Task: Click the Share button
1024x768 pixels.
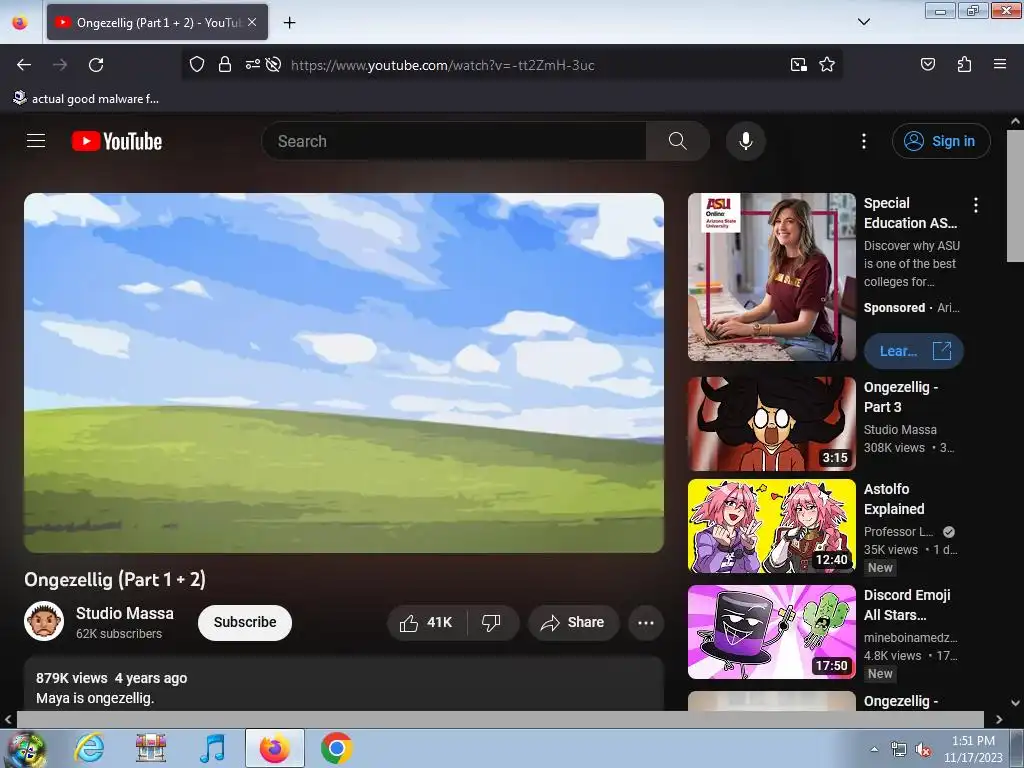Action: click(573, 622)
